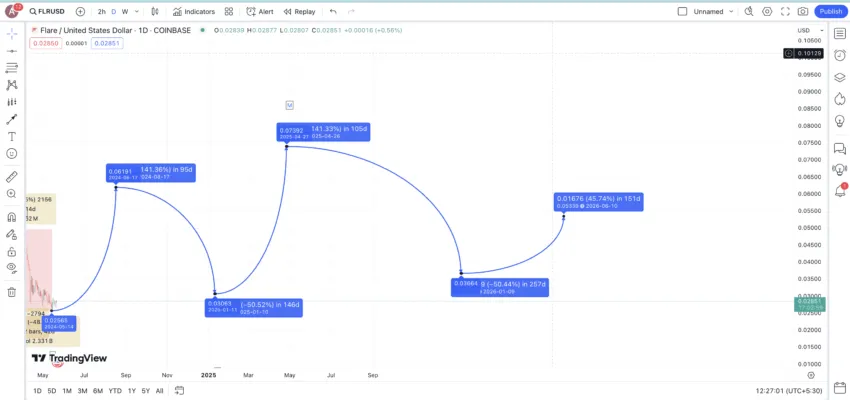Toggle magnet mode
Viewport: 850px width, 400px height.
[11, 217]
